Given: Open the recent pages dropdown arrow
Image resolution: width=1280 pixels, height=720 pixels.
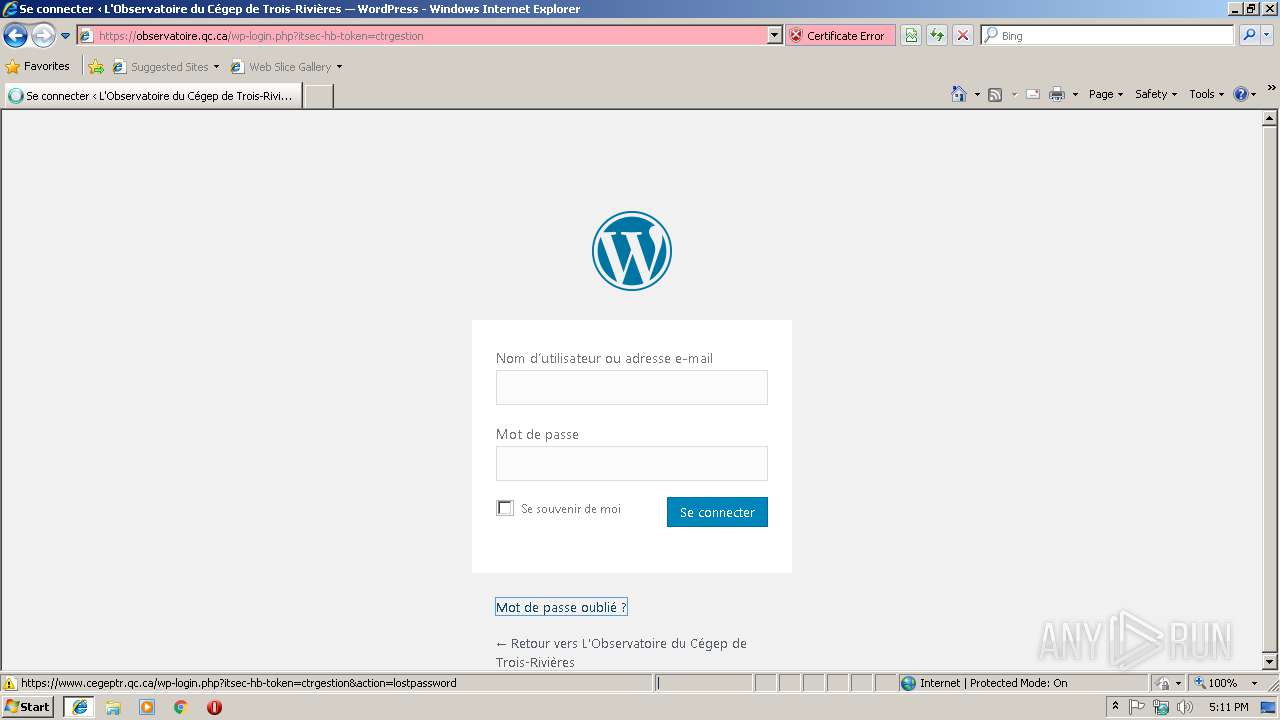Looking at the screenshot, I should (66, 36).
